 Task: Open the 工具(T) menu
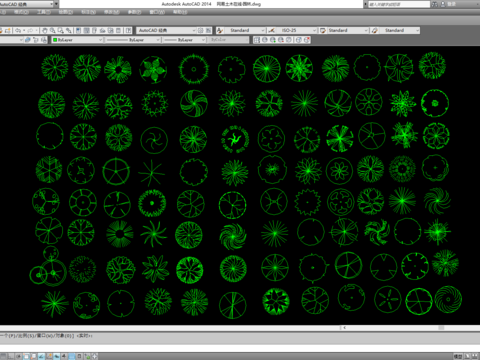point(44,12)
